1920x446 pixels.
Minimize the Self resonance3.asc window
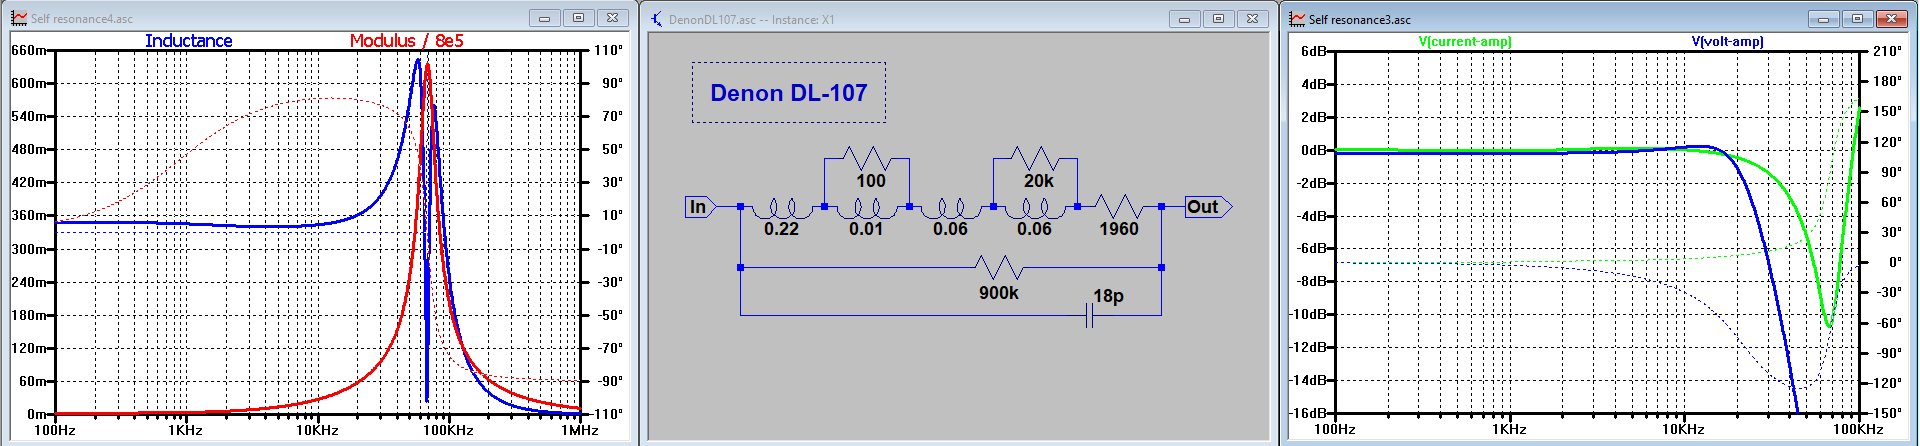(x=1824, y=19)
